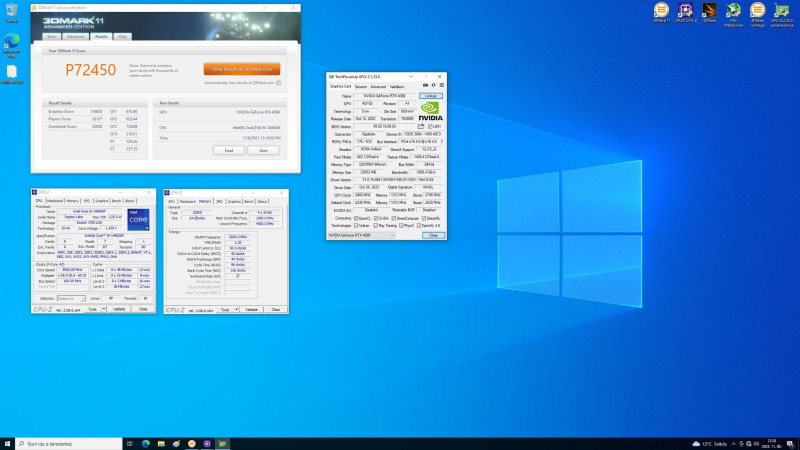Image resolution: width=800 pixels, height=450 pixels.
Task: Open the Bench tab in the left CPU-Z window
Action: (x=116, y=201)
